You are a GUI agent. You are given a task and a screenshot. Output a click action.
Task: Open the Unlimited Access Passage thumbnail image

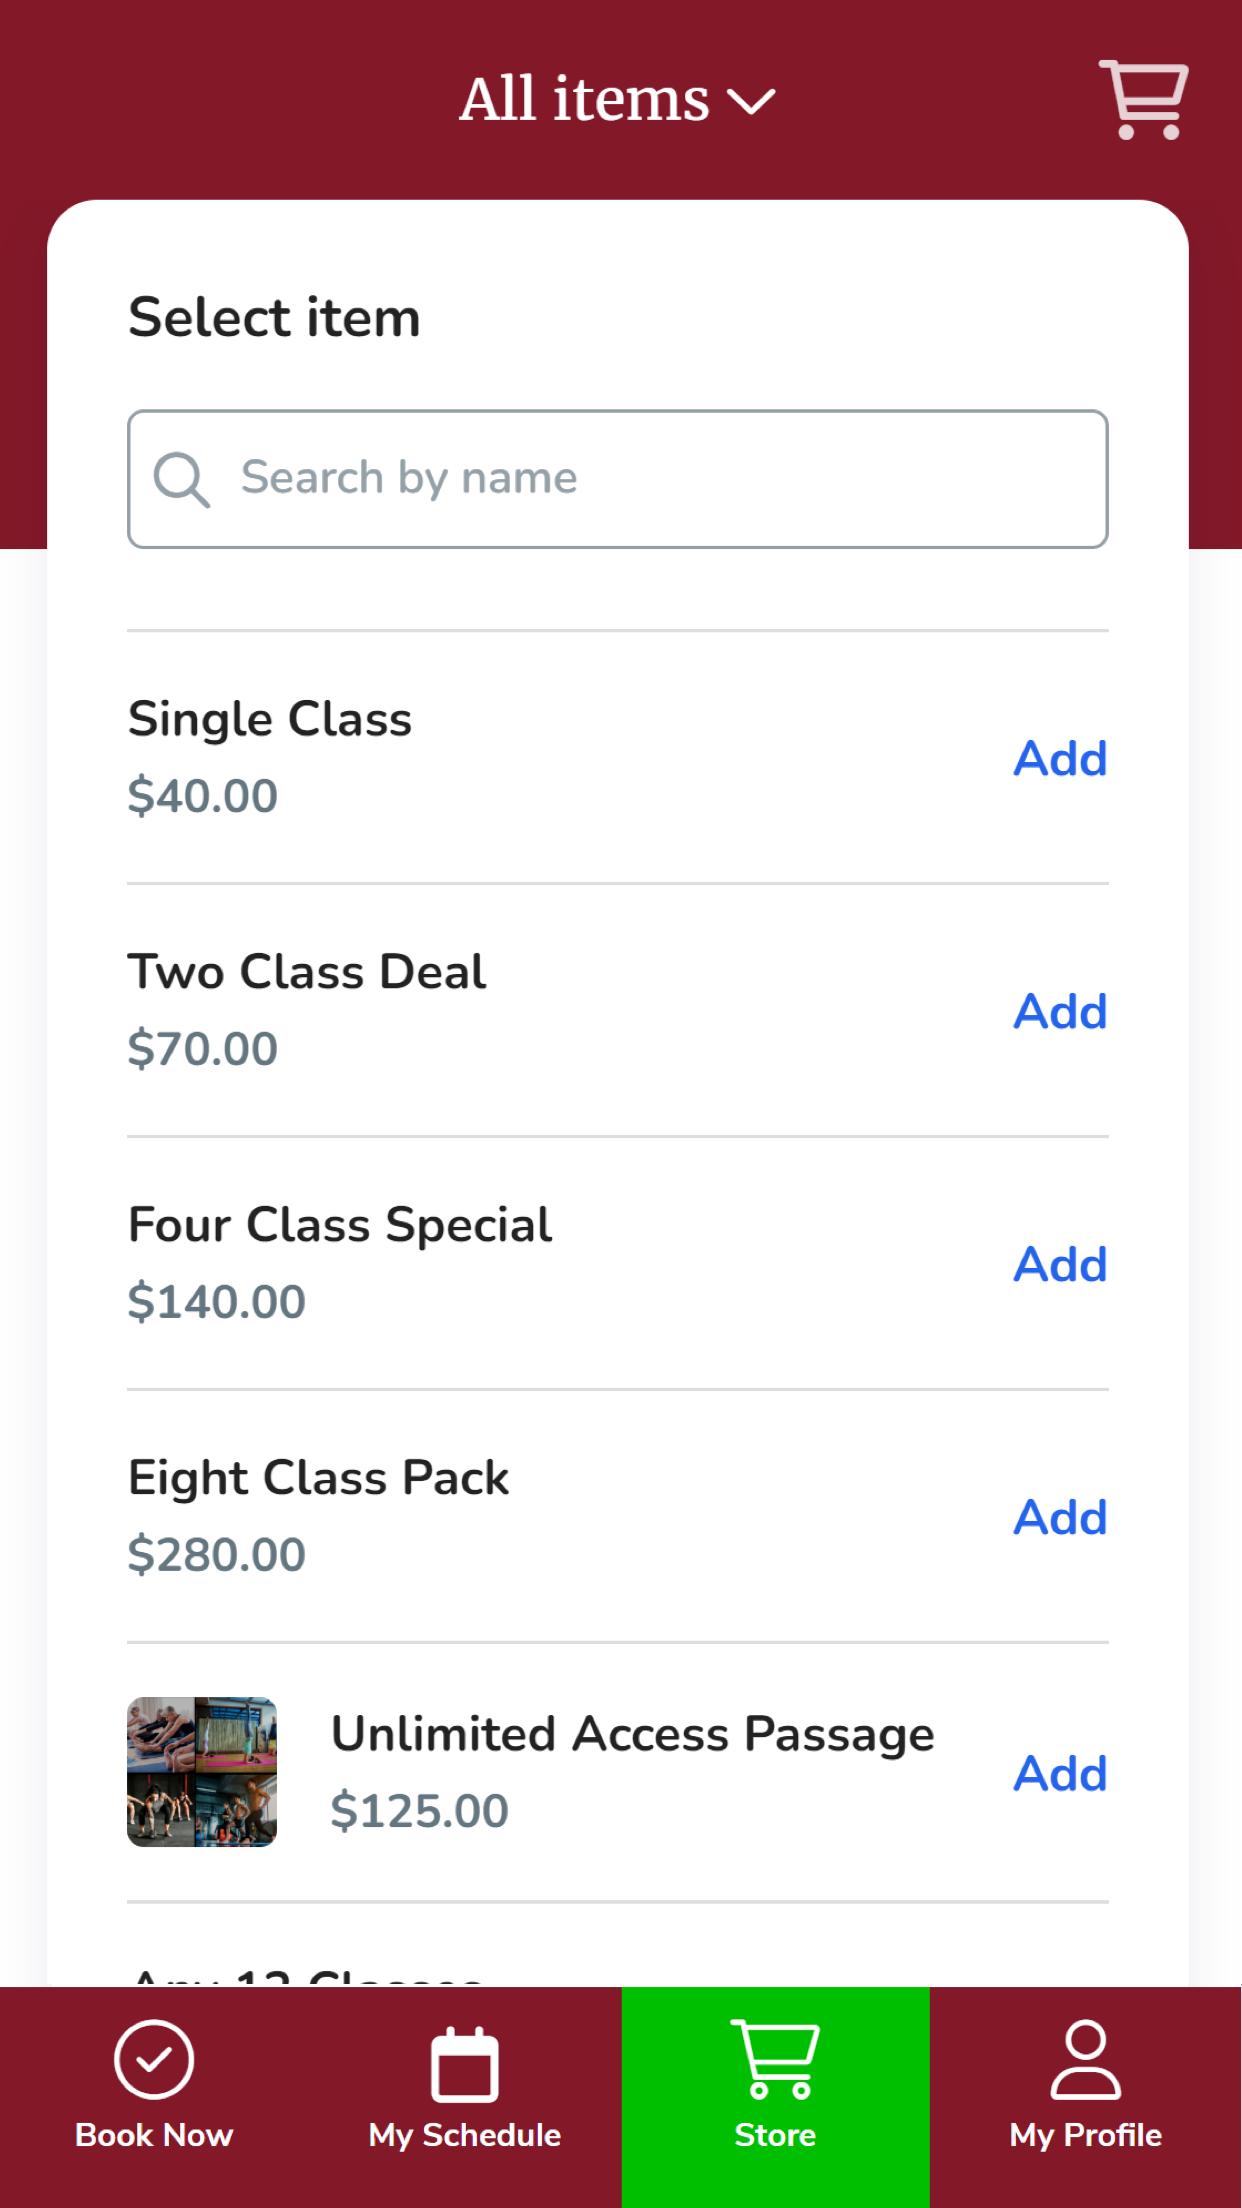(202, 1772)
